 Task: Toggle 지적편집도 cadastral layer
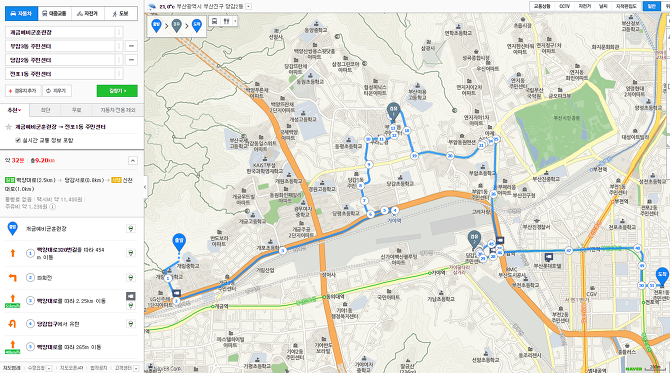626,6
